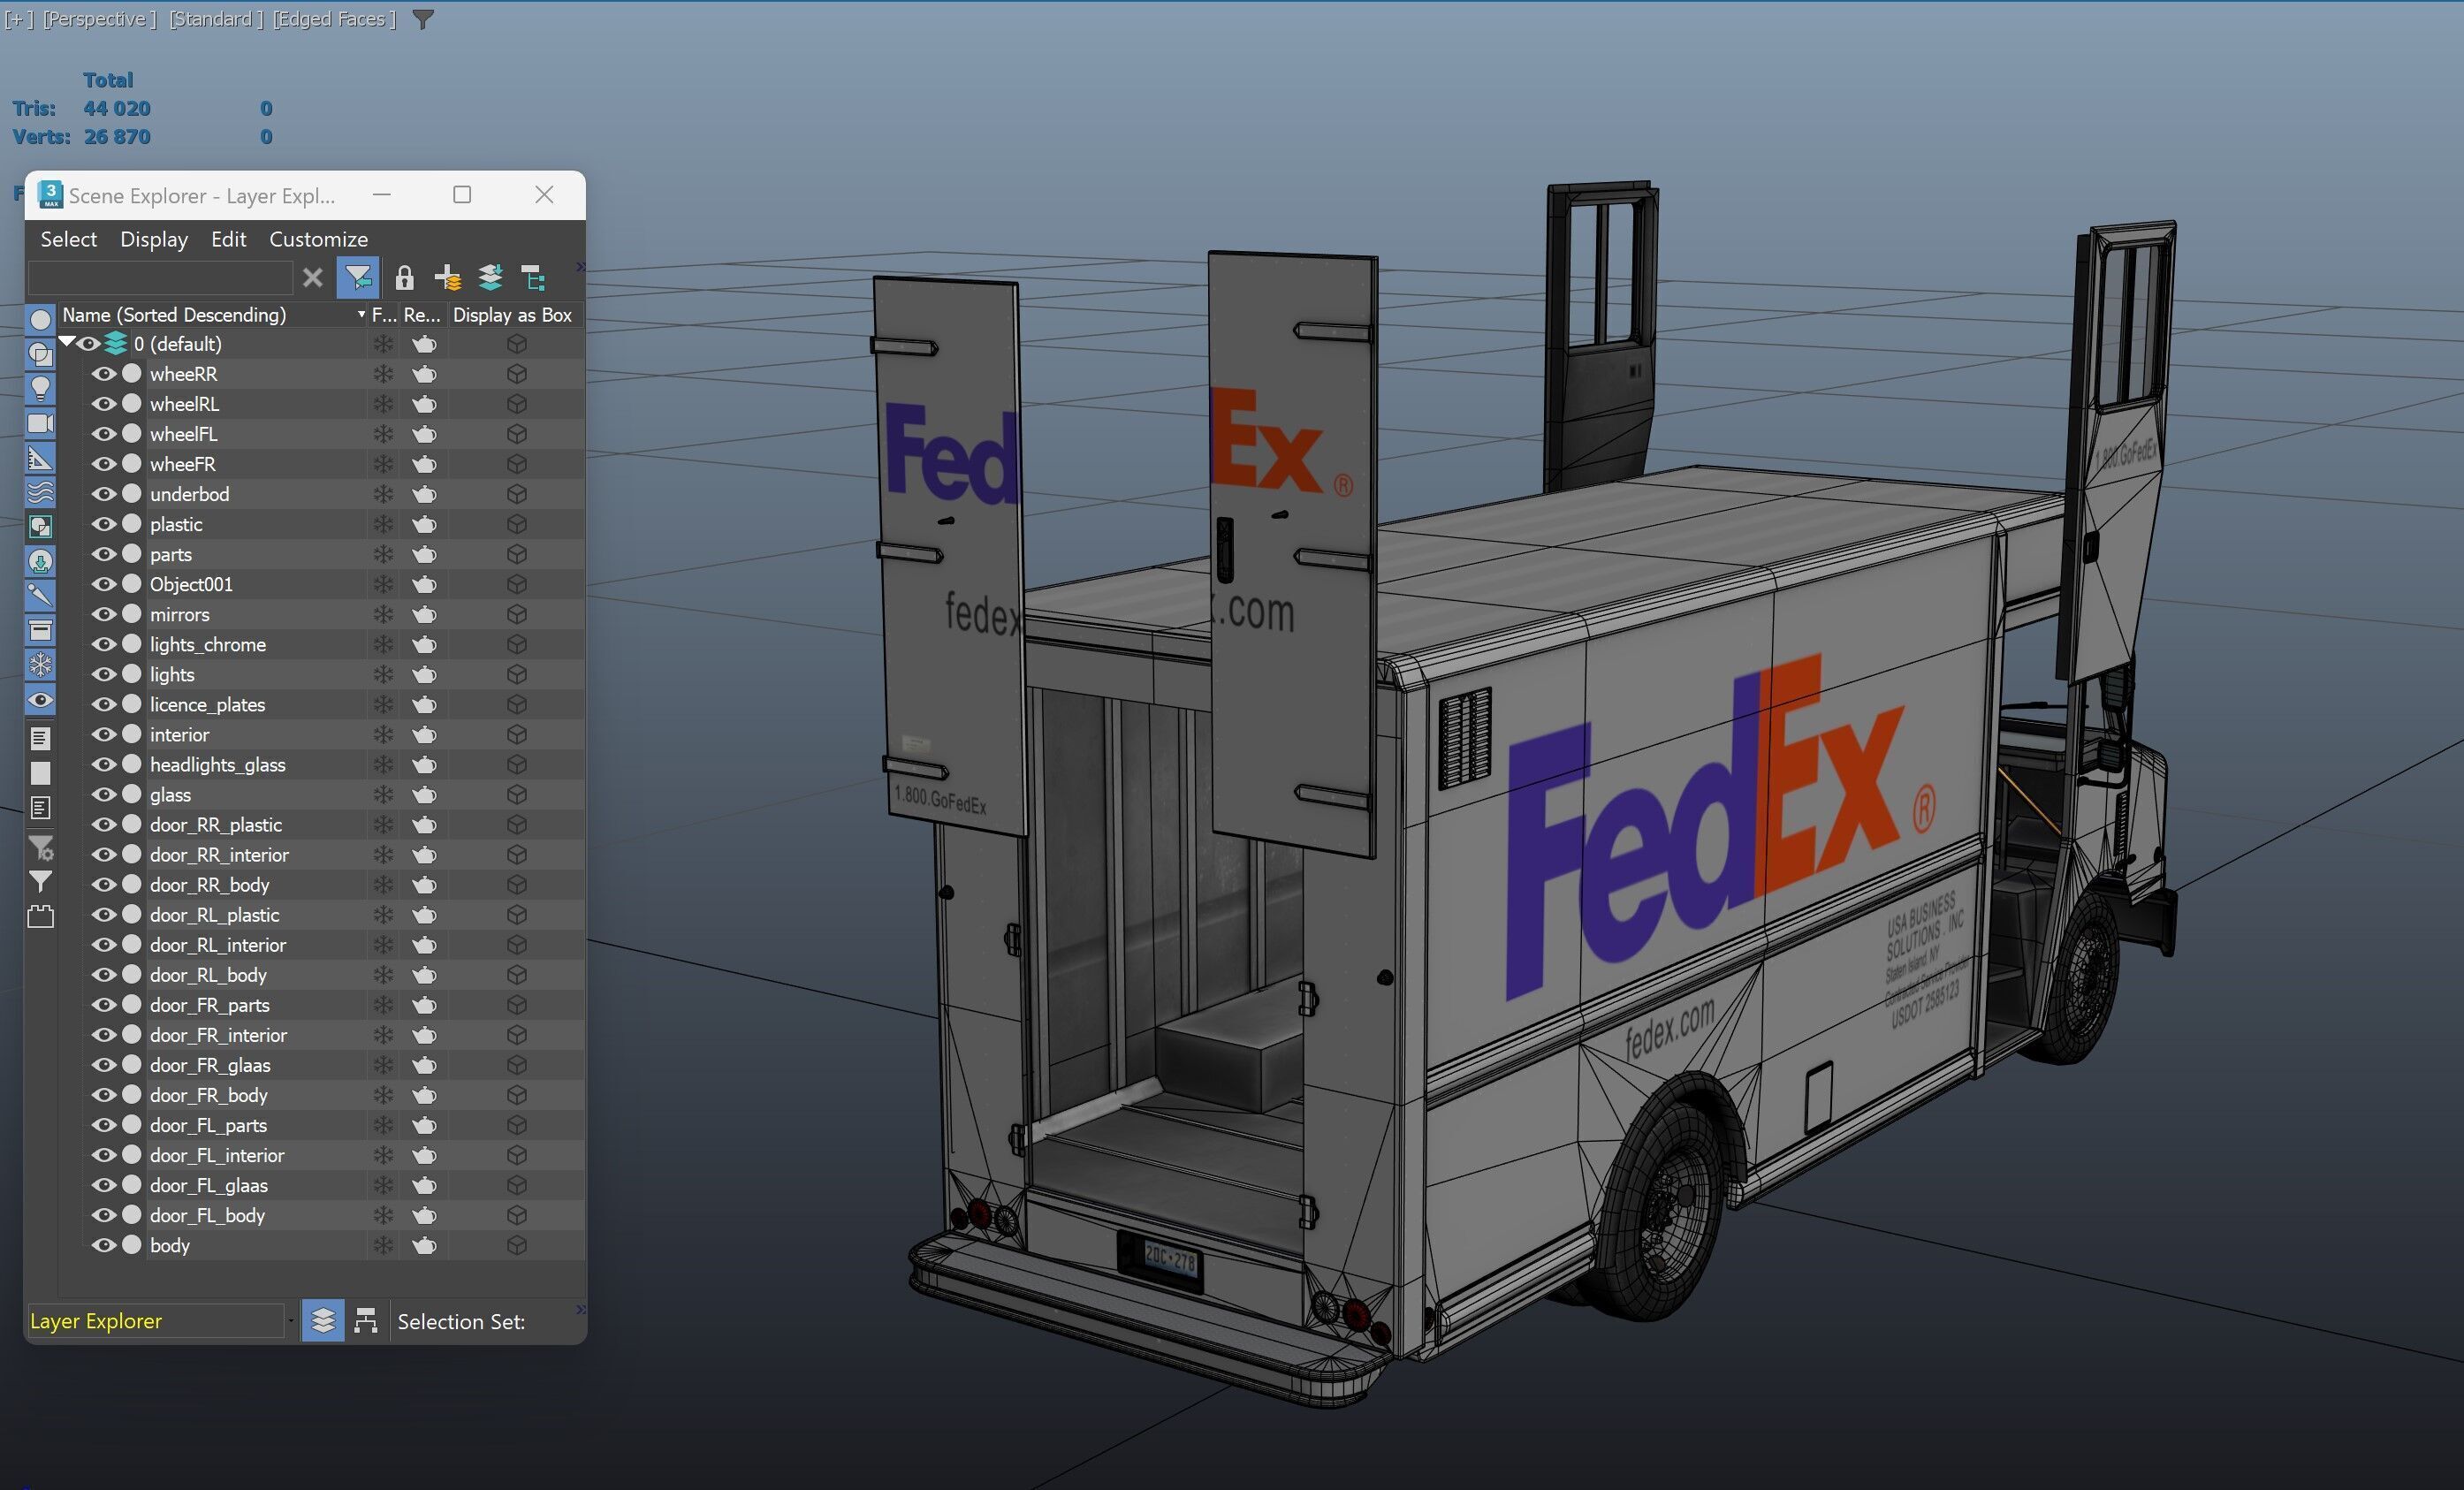
Task: Click the Create New Layer icon
Action: [x=447, y=277]
